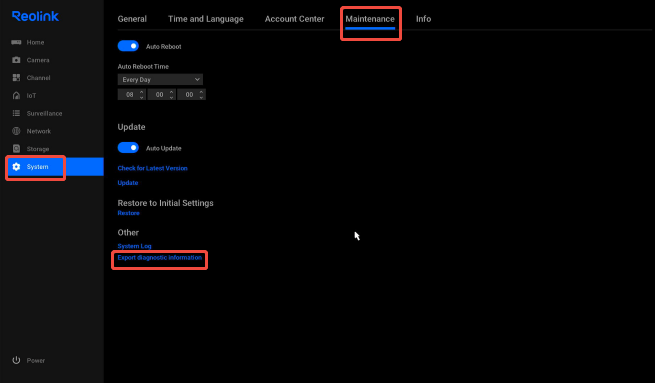Disable the Auto Update toggle

pos(128,148)
